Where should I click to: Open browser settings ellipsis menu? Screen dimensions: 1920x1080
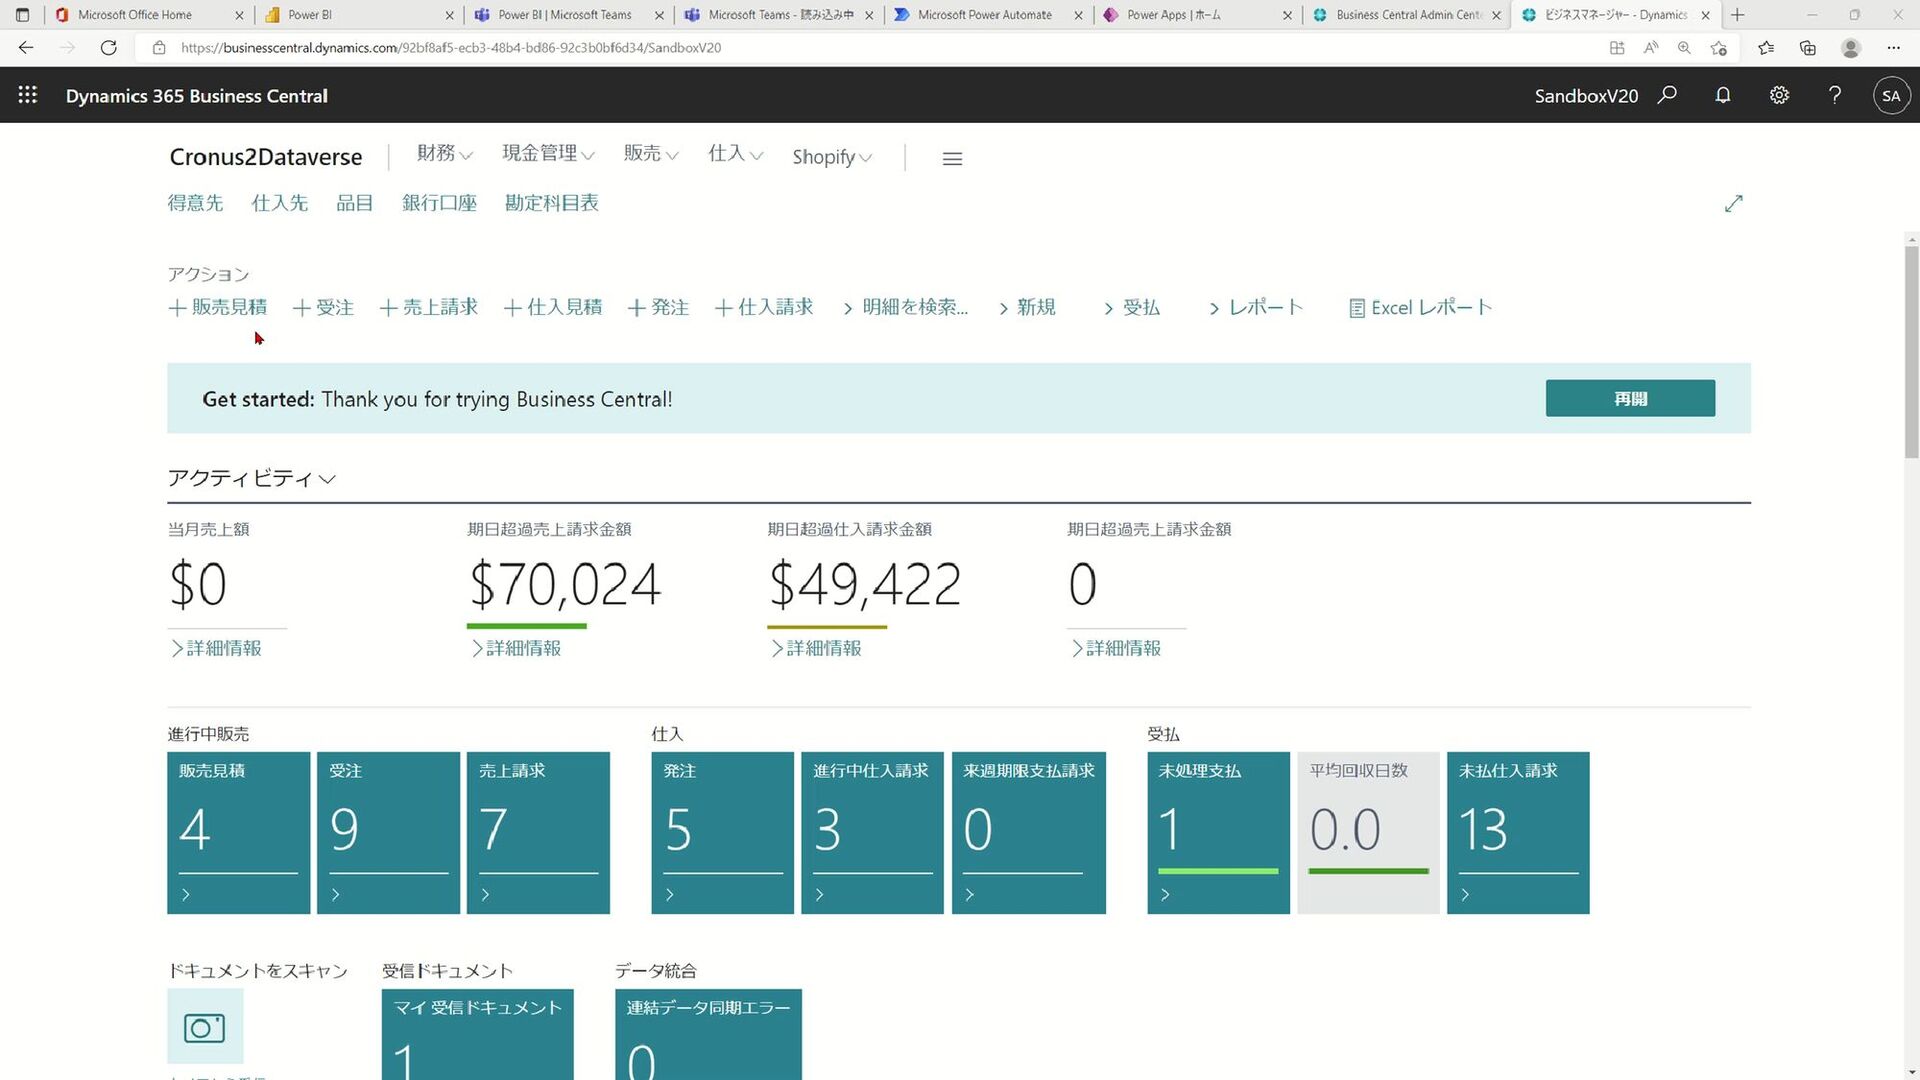[1893, 47]
